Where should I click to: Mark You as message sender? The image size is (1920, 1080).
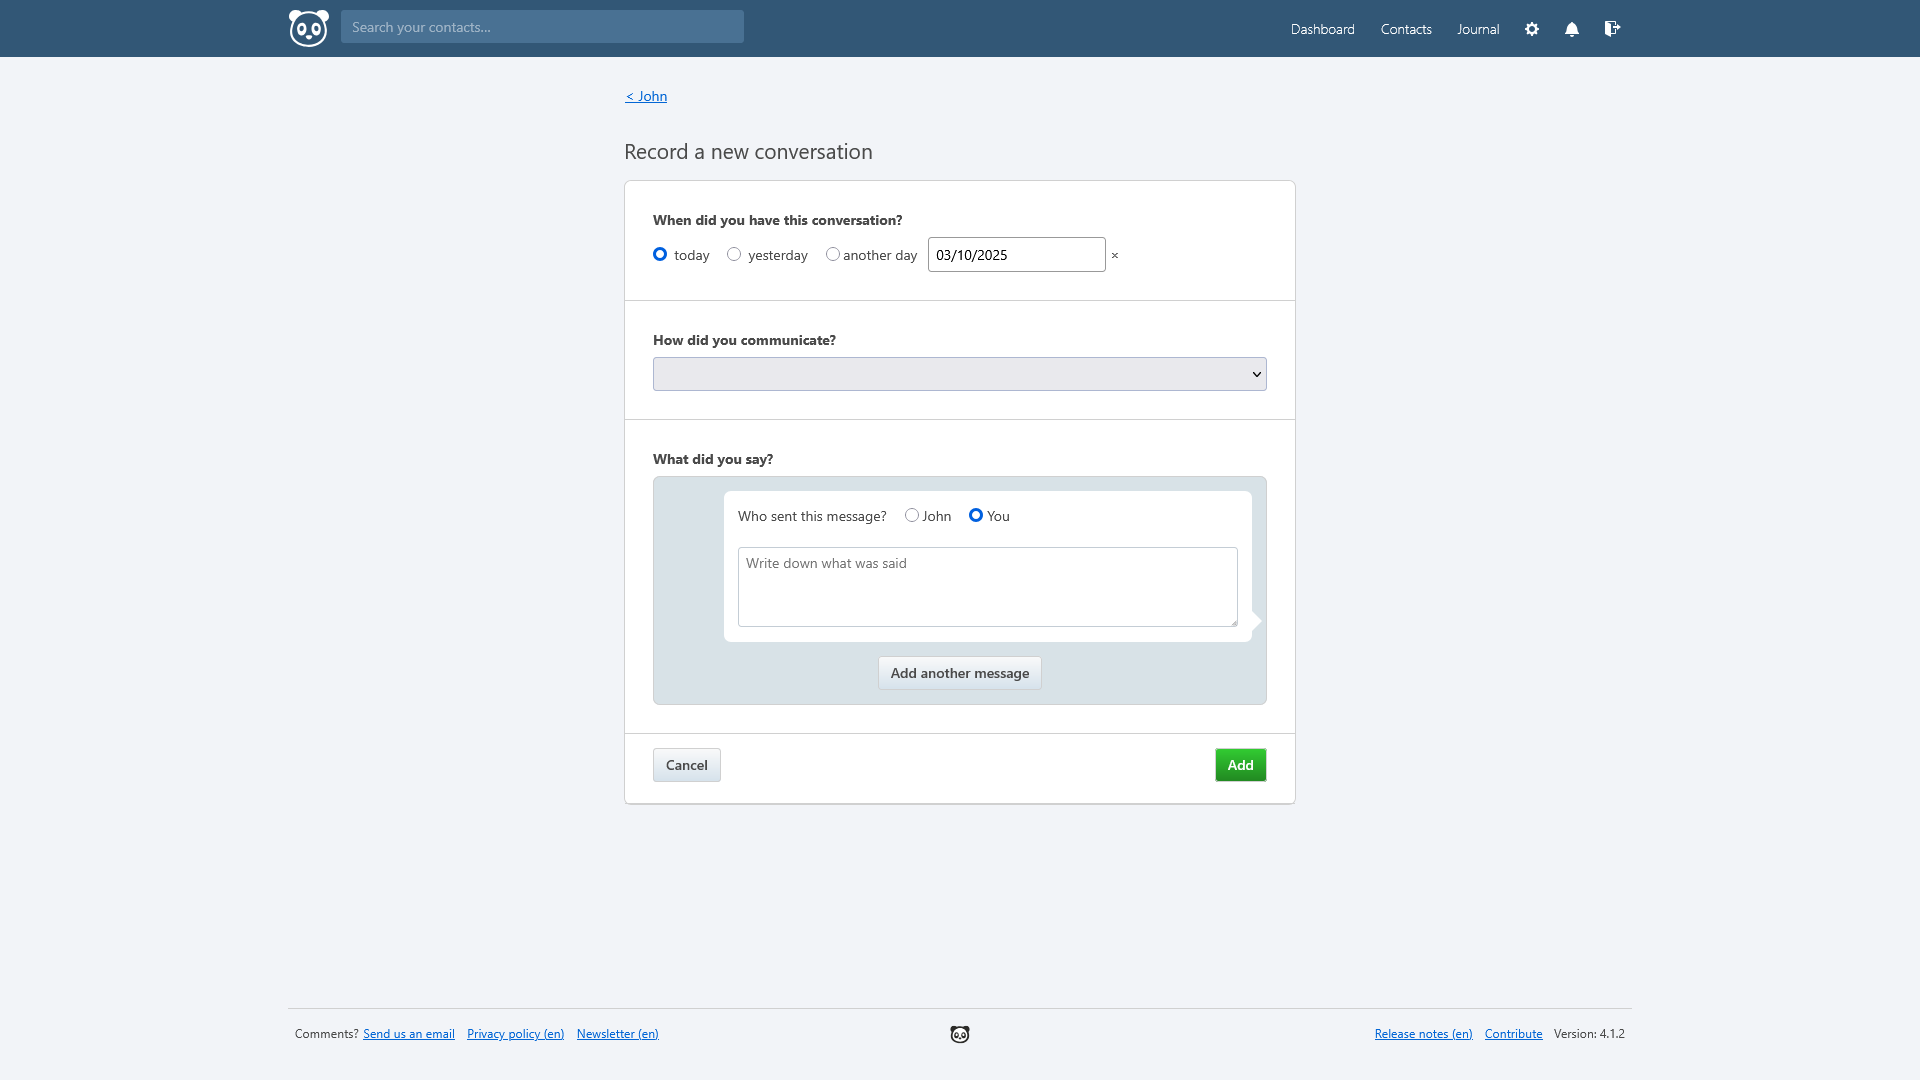976,515
